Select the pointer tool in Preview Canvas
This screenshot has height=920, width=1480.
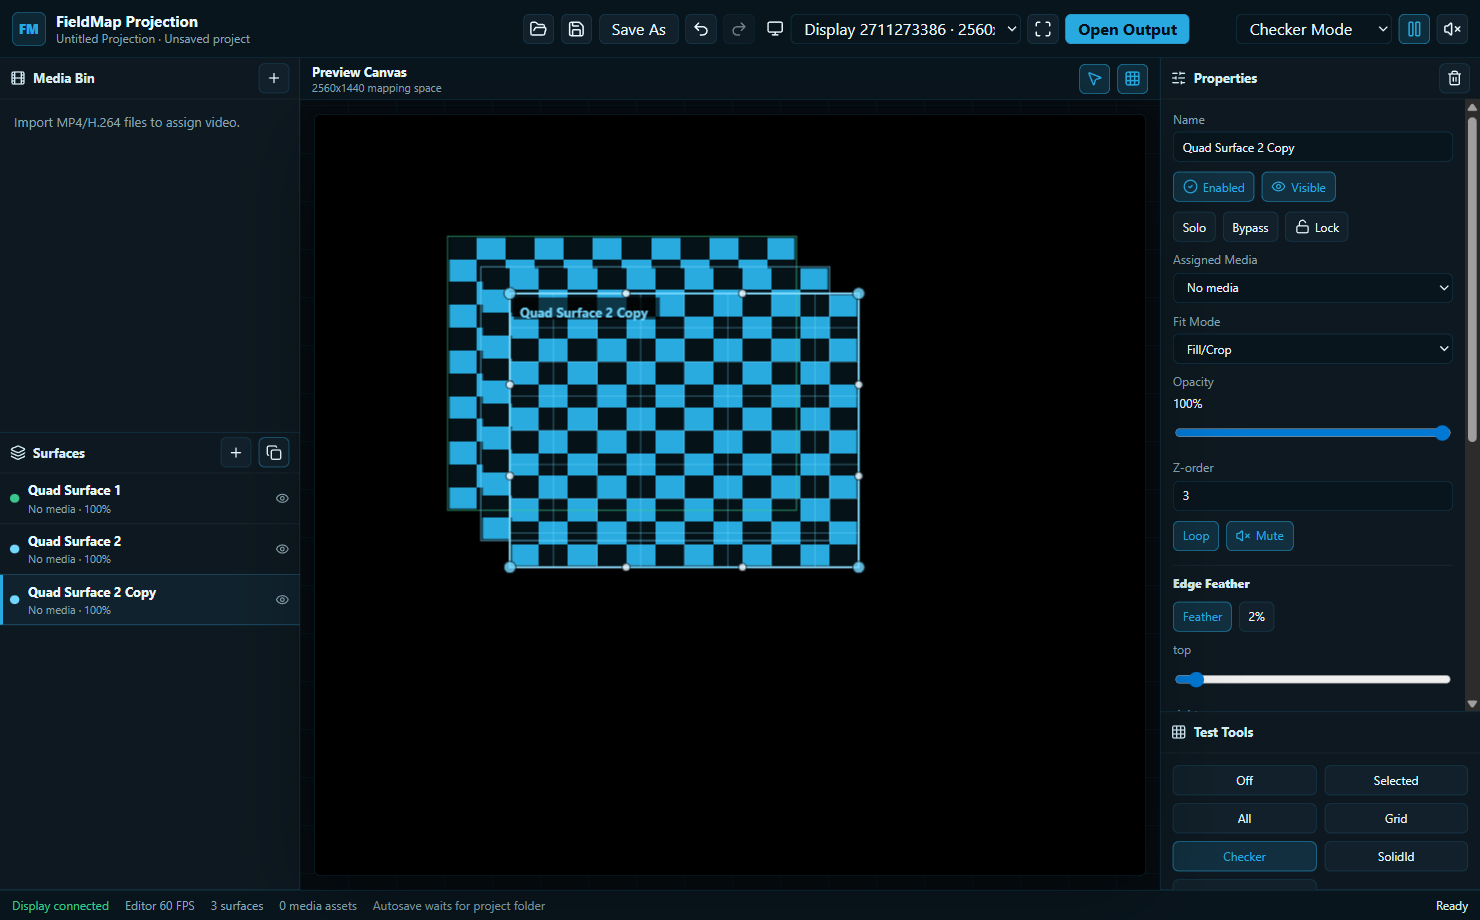[1095, 79]
